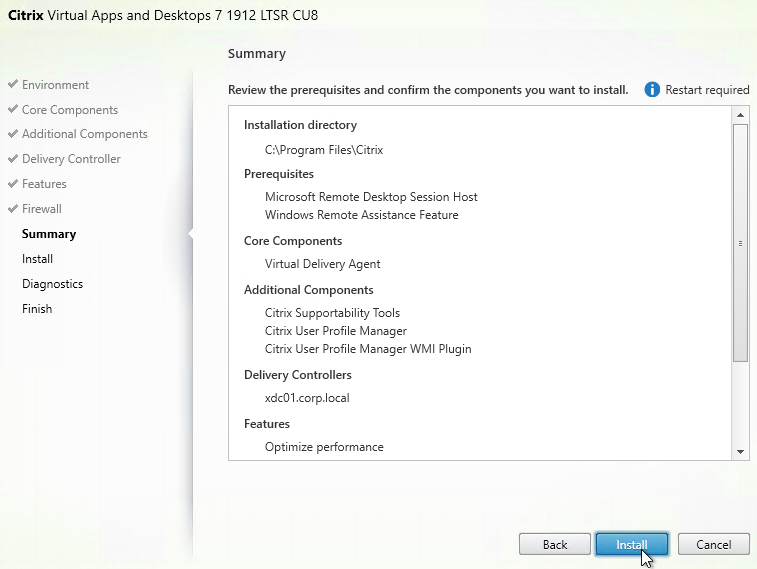The width and height of the screenshot is (757, 569).
Task: Click the Prerequisites heading in summary
Action: [x=279, y=174]
